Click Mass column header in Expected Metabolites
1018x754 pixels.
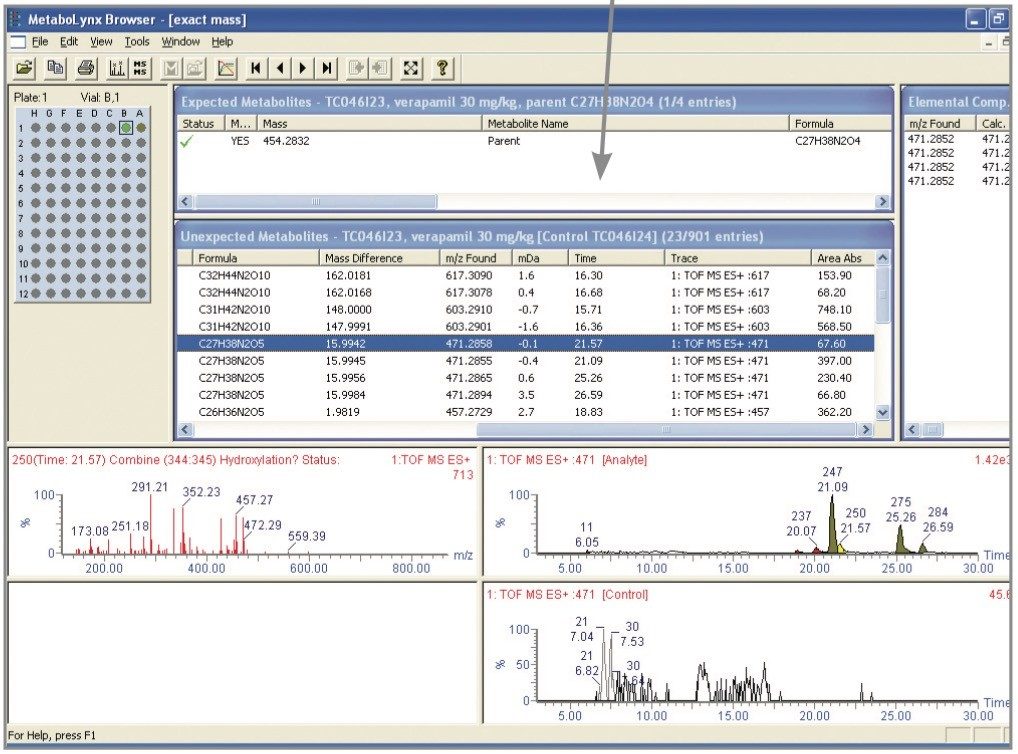(x=369, y=123)
